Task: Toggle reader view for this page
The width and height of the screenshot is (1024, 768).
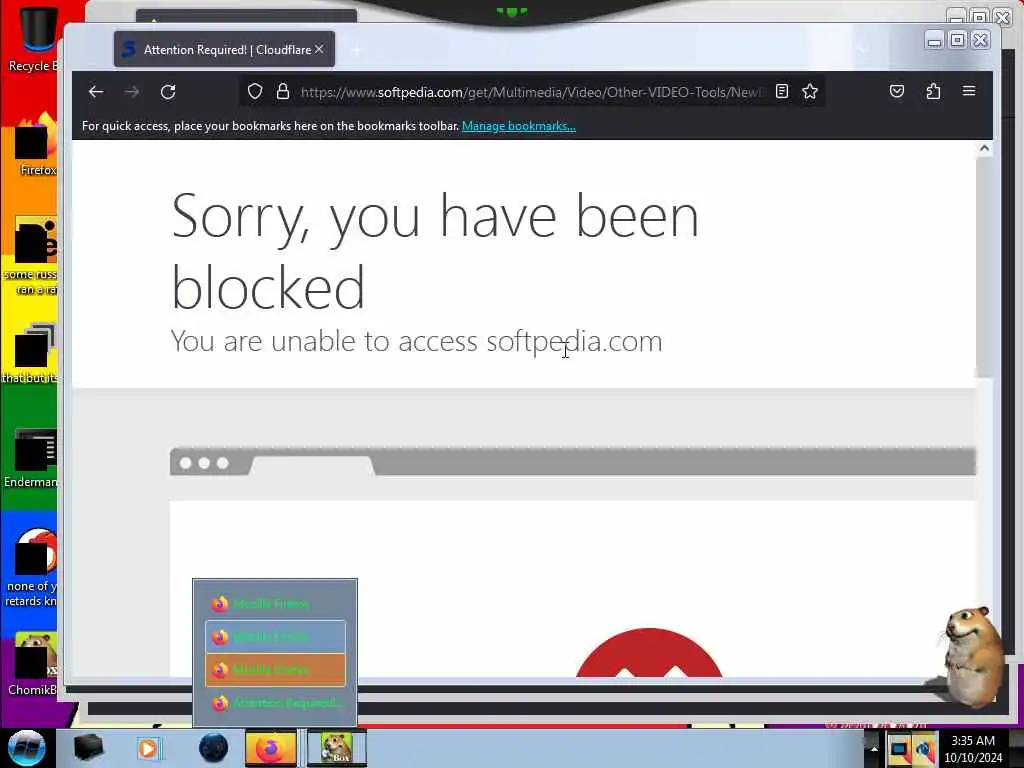Action: pos(782,91)
